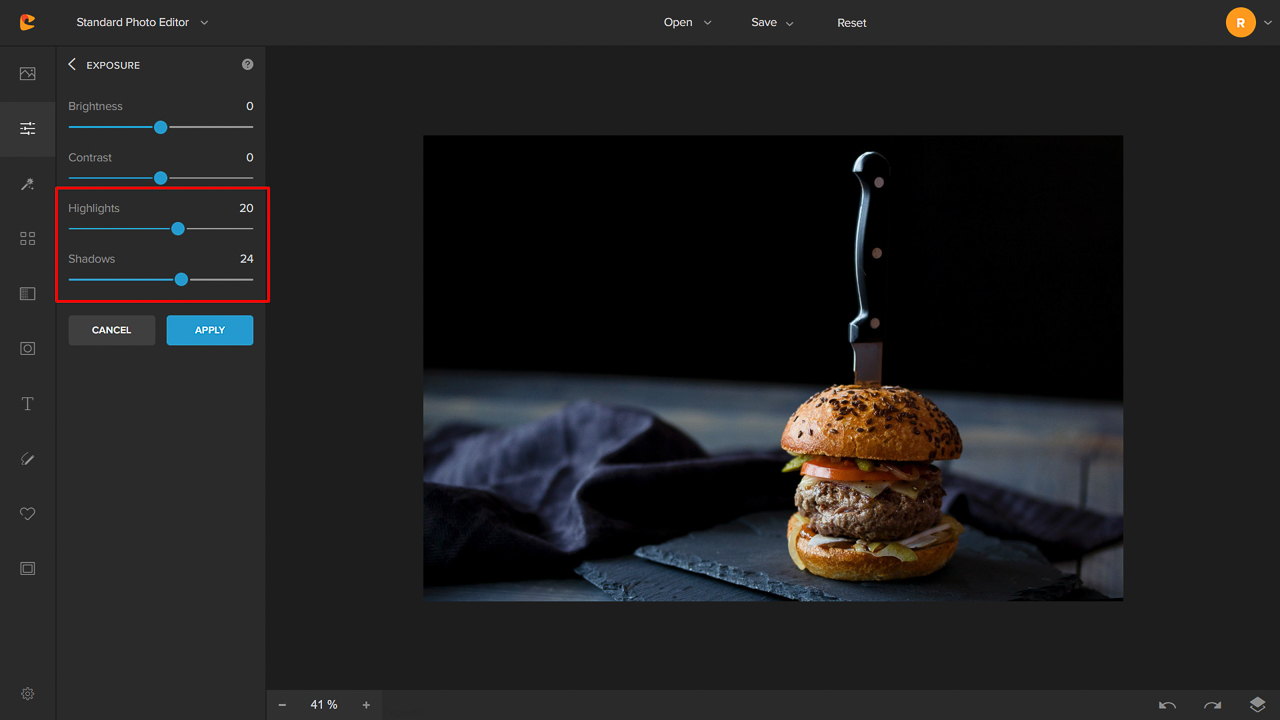Open the Effects panel from the sidebar
This screenshot has width=1280, height=720.
(27, 238)
